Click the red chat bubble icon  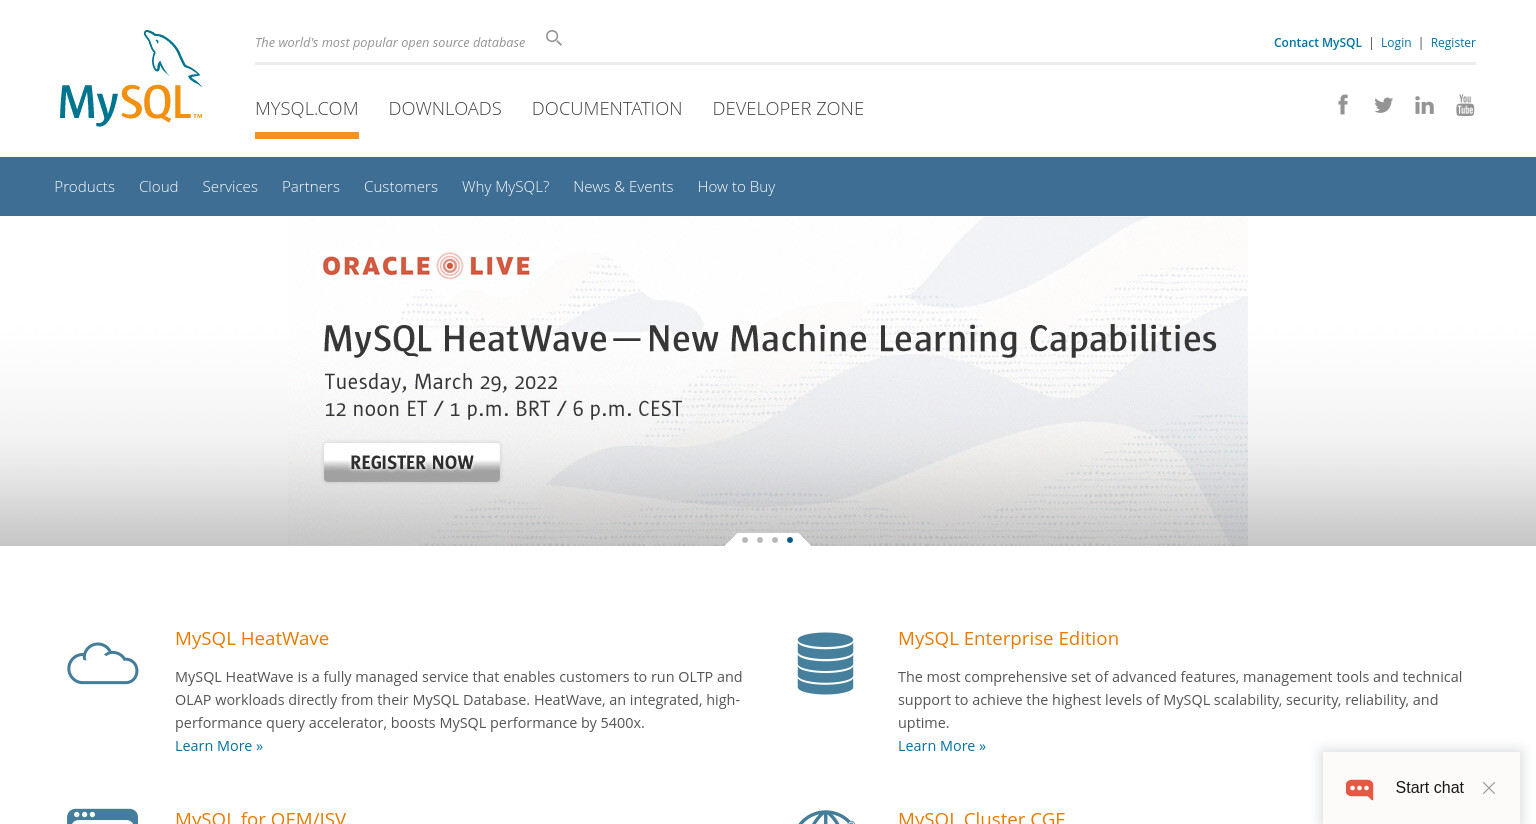click(1360, 789)
